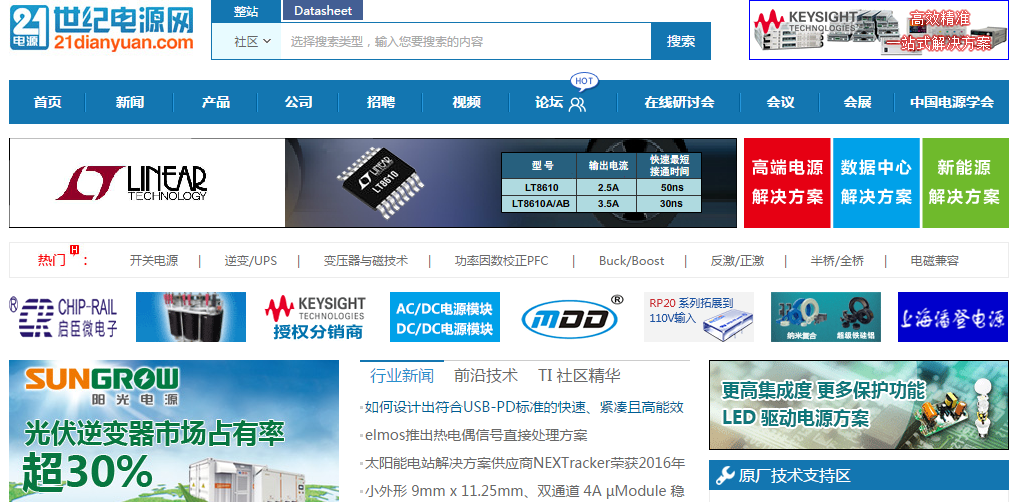
Task: Open the green 新能源解决方案 tile
Action: [964, 183]
